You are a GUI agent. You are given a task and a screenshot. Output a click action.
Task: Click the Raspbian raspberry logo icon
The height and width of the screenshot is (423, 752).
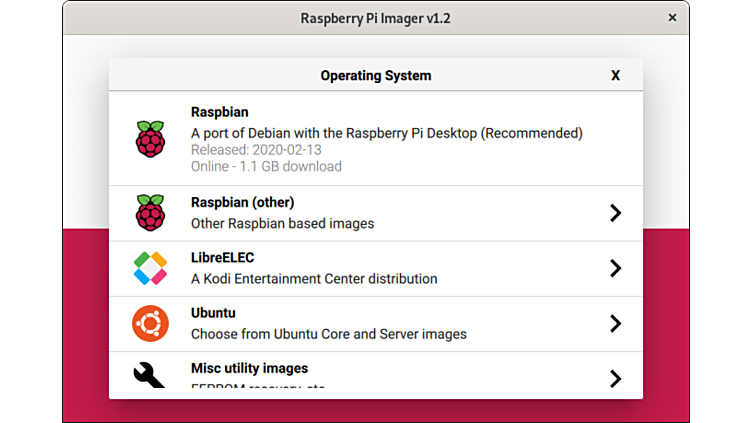(150, 139)
